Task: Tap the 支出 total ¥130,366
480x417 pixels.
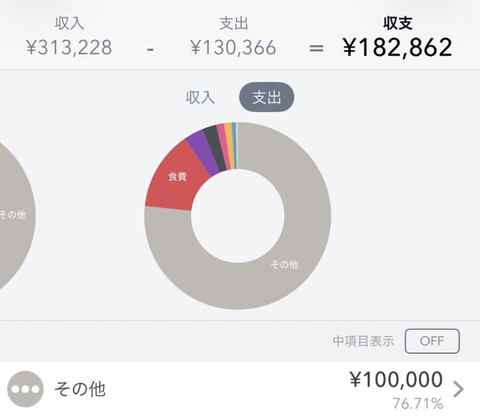Action: 233,47
